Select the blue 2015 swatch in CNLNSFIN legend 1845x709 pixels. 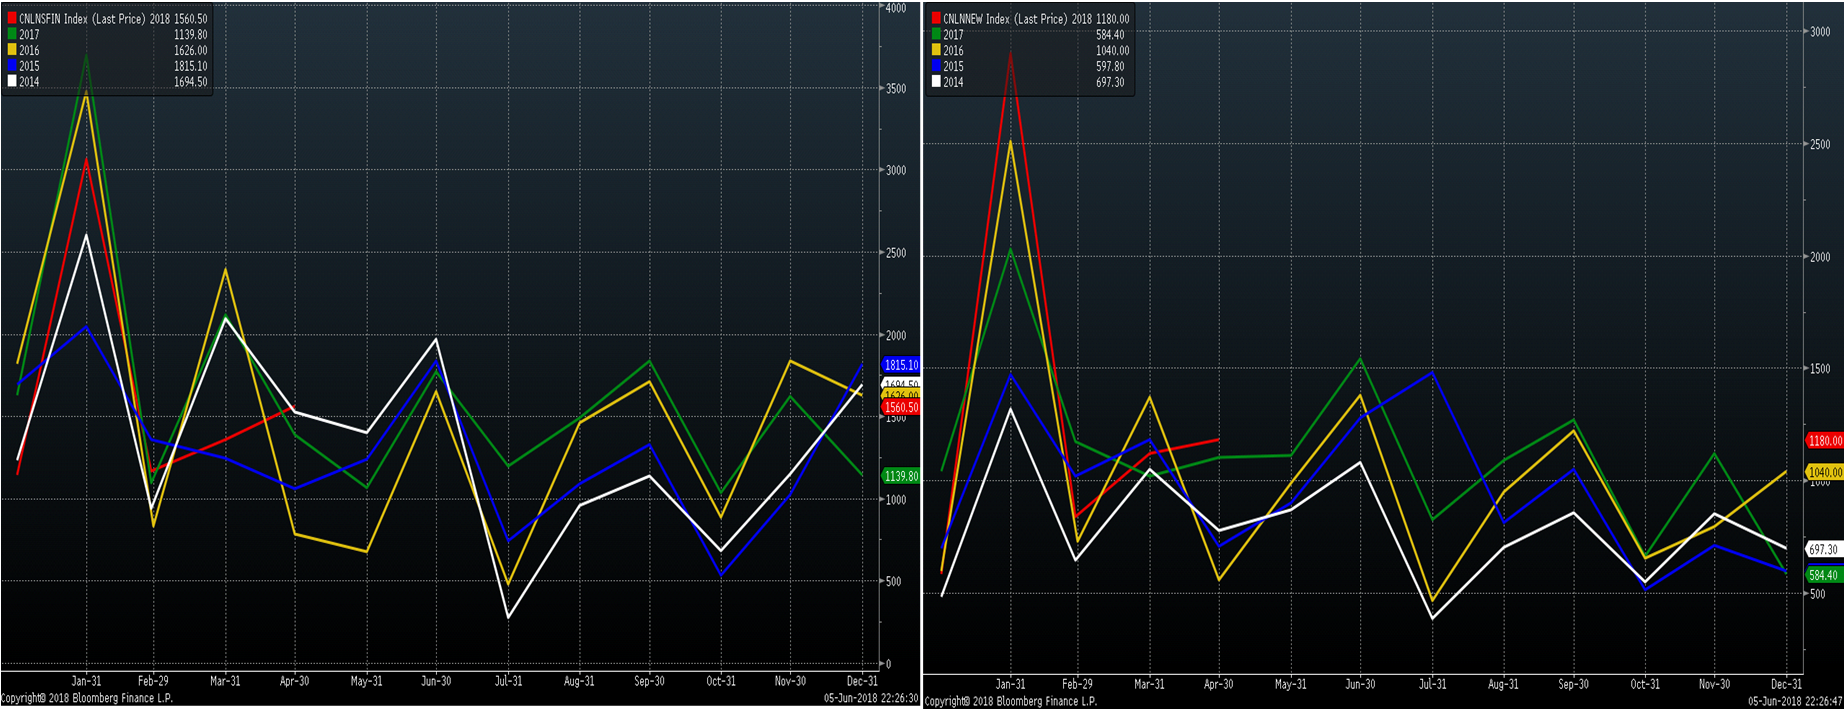(x=12, y=67)
